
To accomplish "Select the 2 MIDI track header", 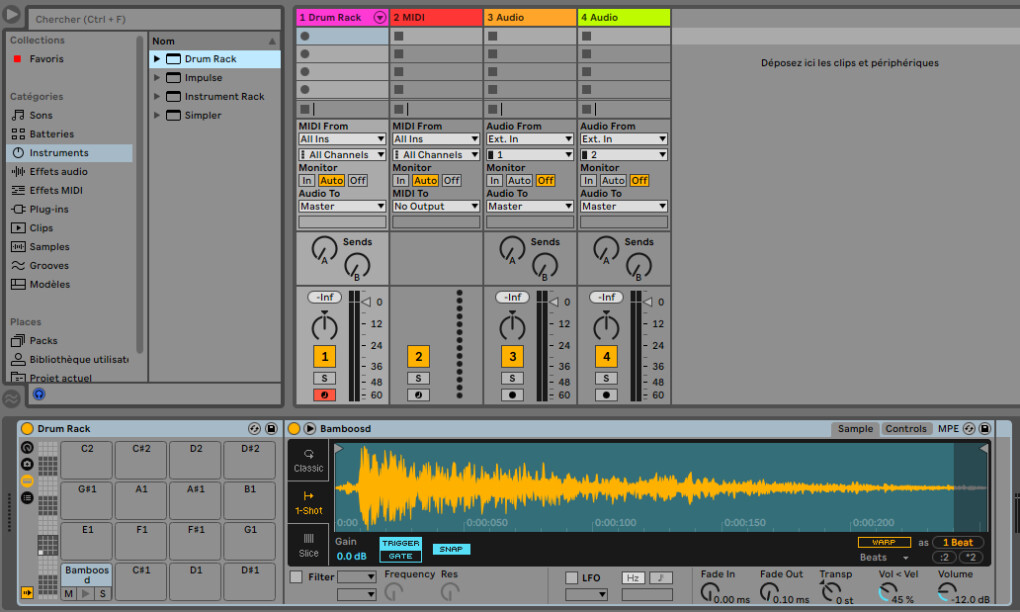I will [436, 18].
